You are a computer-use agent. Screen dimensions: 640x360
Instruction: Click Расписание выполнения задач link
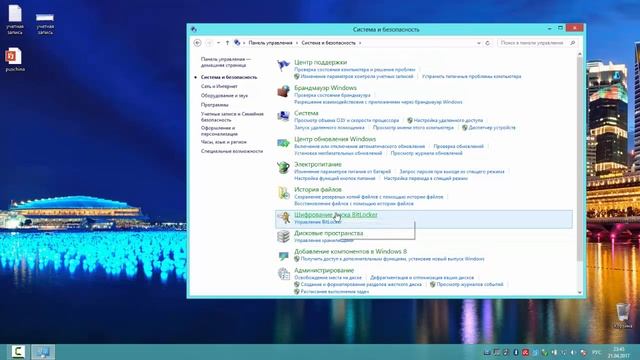335,292
